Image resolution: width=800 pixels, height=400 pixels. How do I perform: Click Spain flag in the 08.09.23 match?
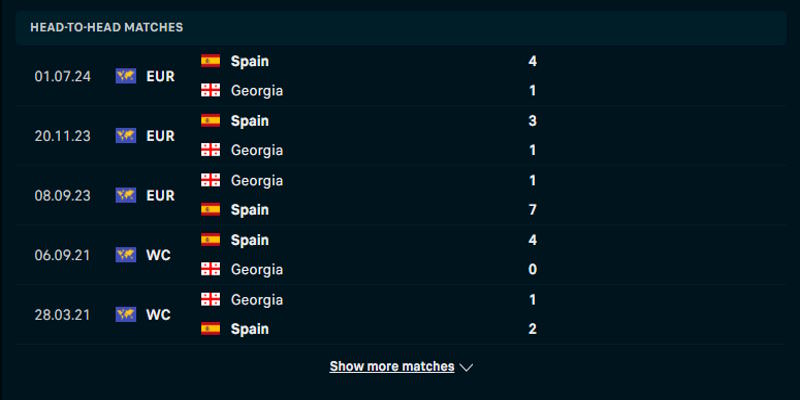tap(210, 210)
